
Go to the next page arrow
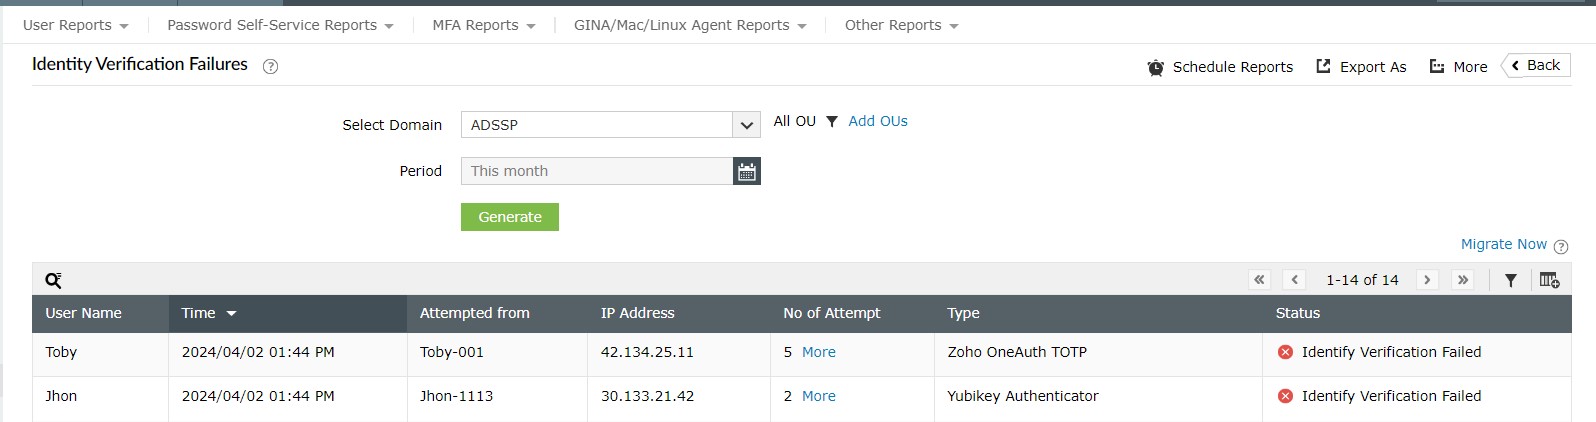(1427, 280)
